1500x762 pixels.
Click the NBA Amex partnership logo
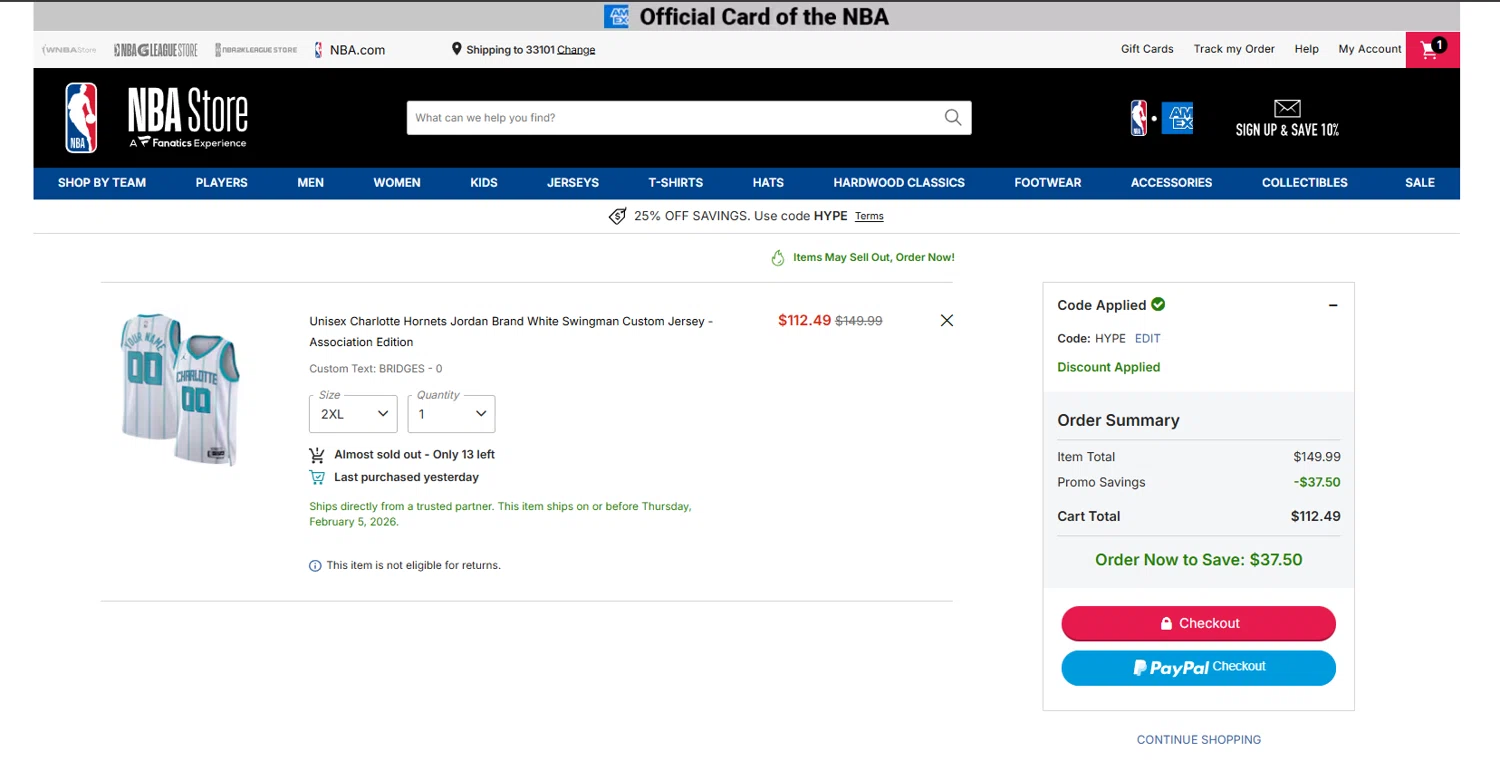click(x=1161, y=118)
